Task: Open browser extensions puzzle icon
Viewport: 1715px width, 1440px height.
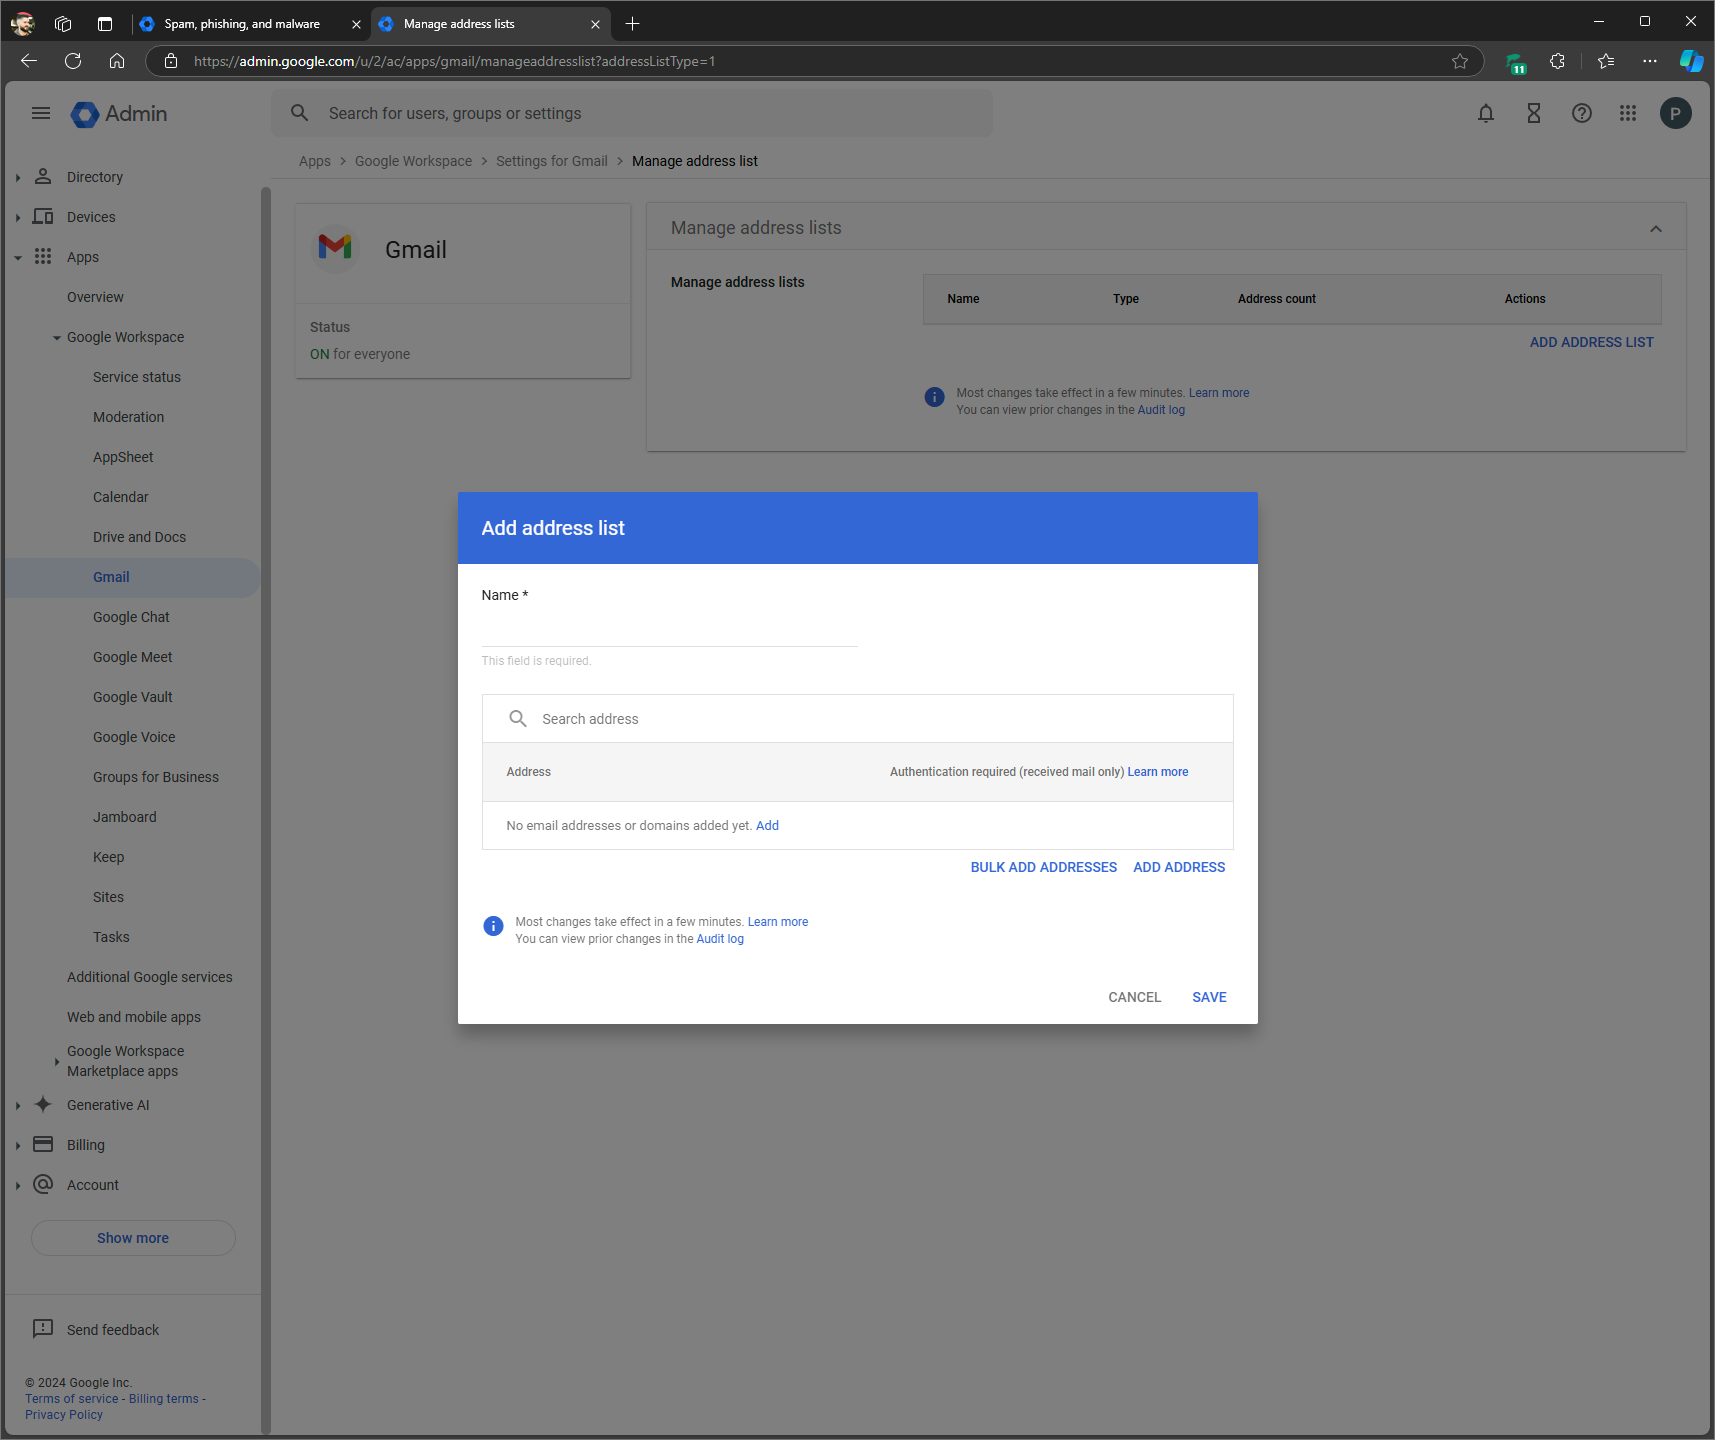Action: pyautogui.click(x=1557, y=61)
